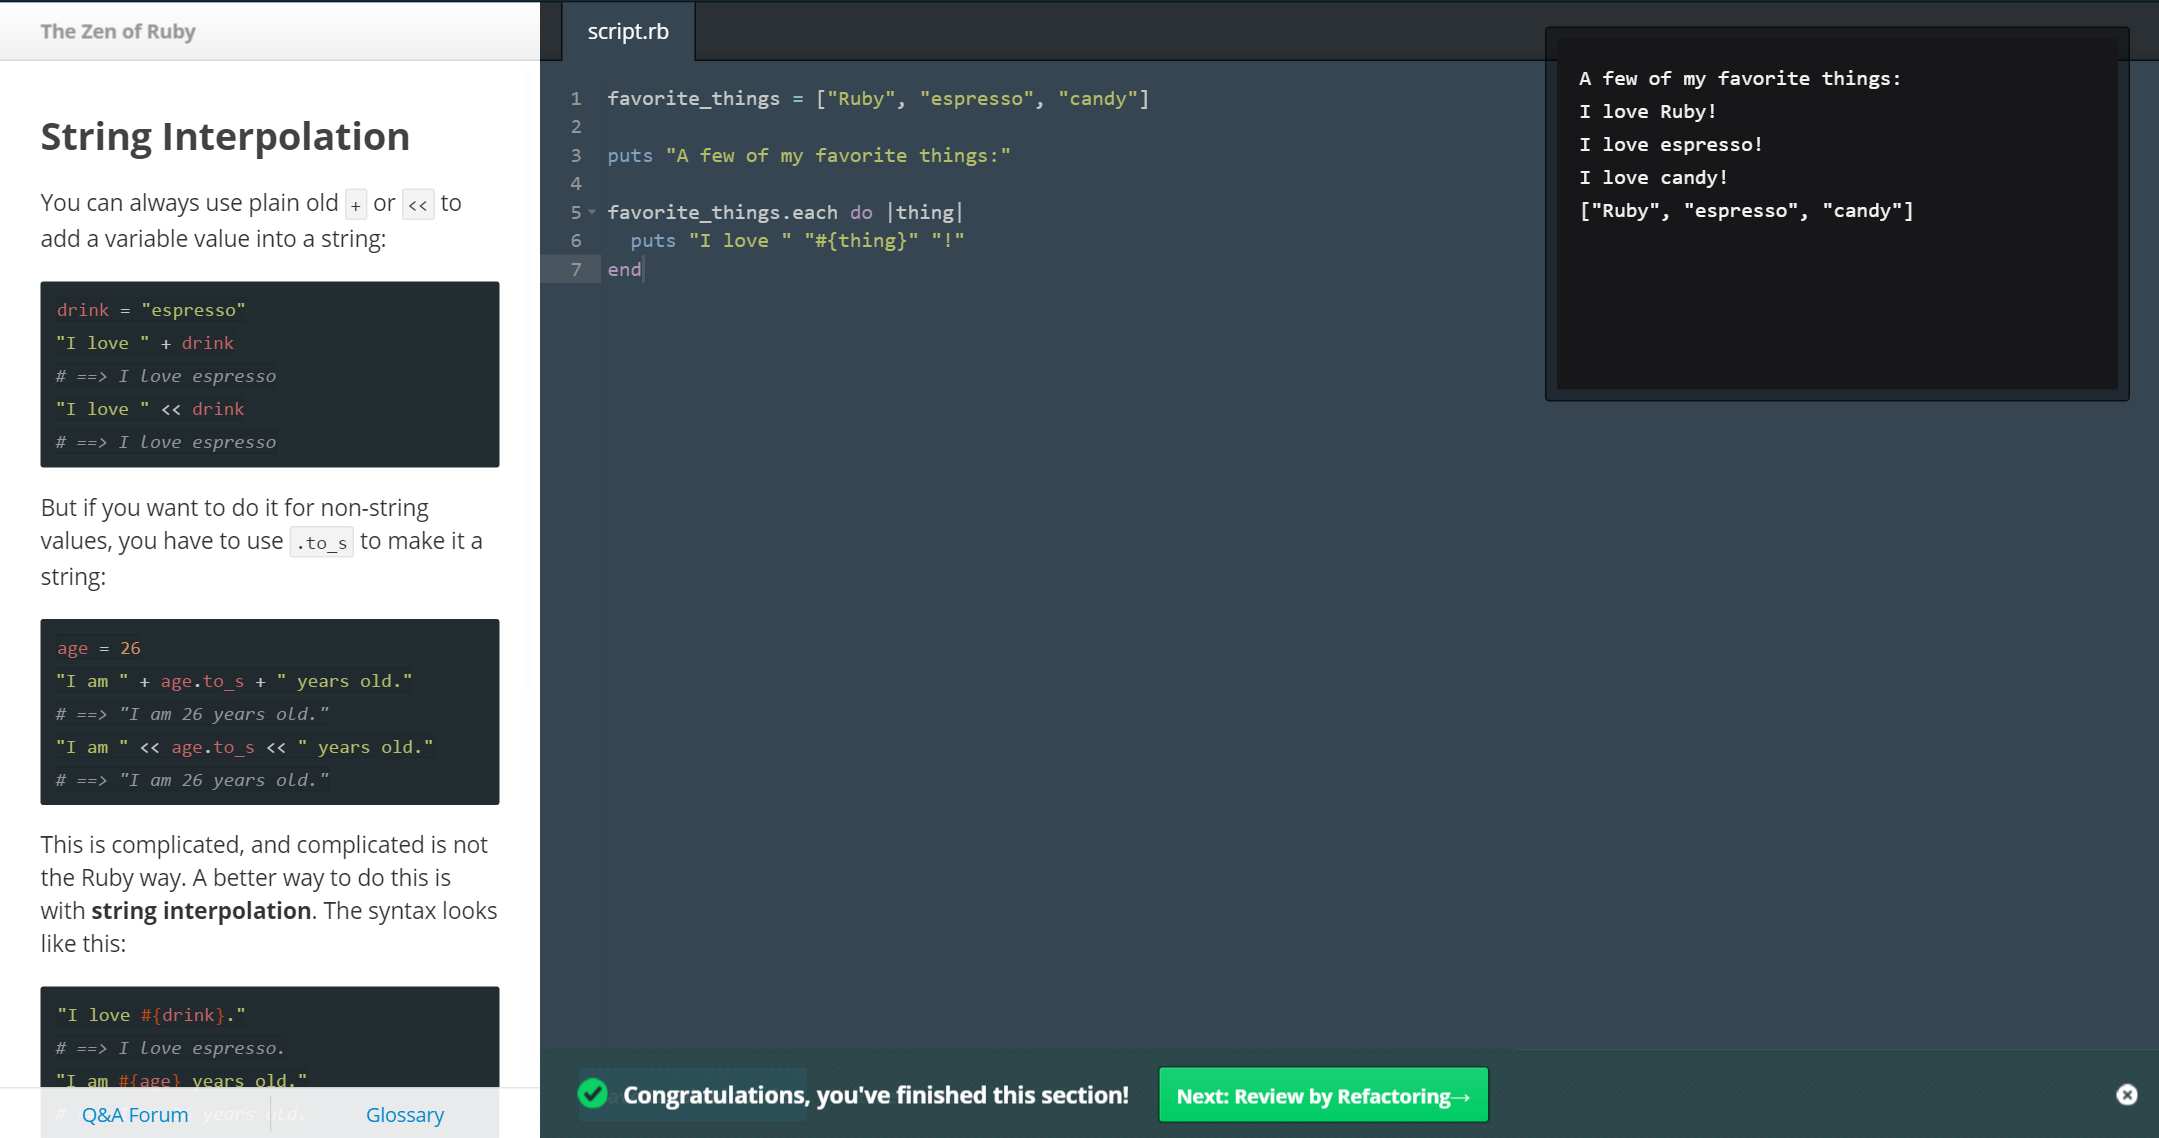This screenshot has width=2159, height=1138.
Task: Place cursor after 'end' on line 7
Action: pyautogui.click(x=643, y=269)
